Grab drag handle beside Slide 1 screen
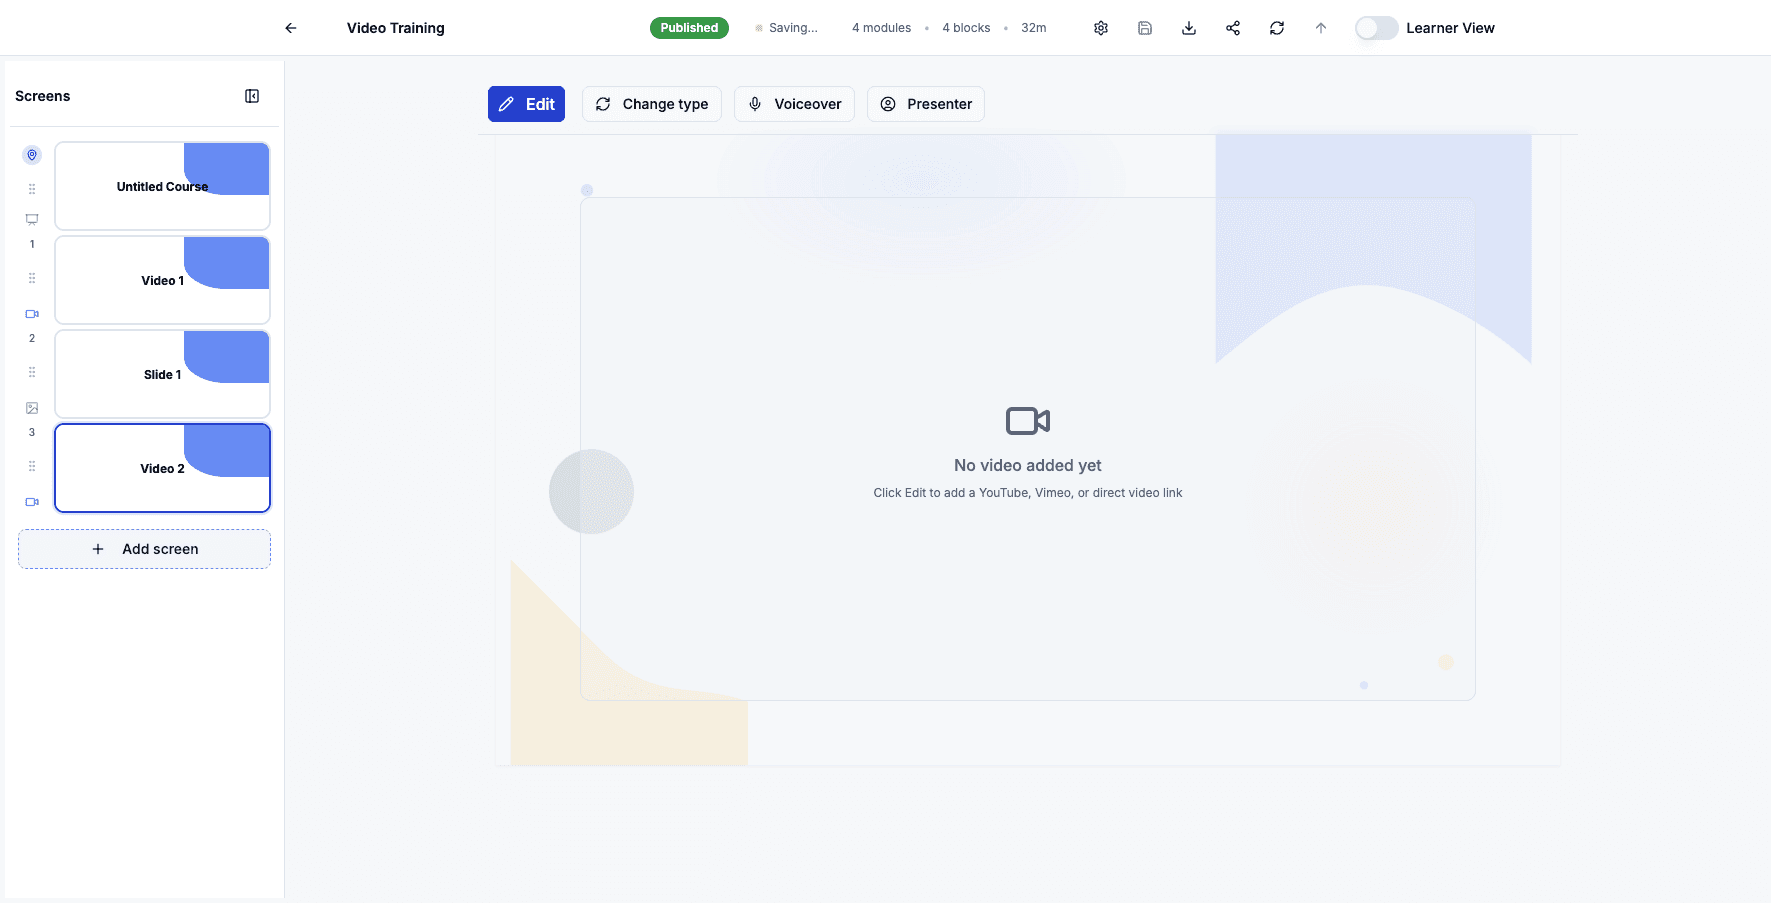Image resolution: width=1771 pixels, height=903 pixels. [32, 372]
